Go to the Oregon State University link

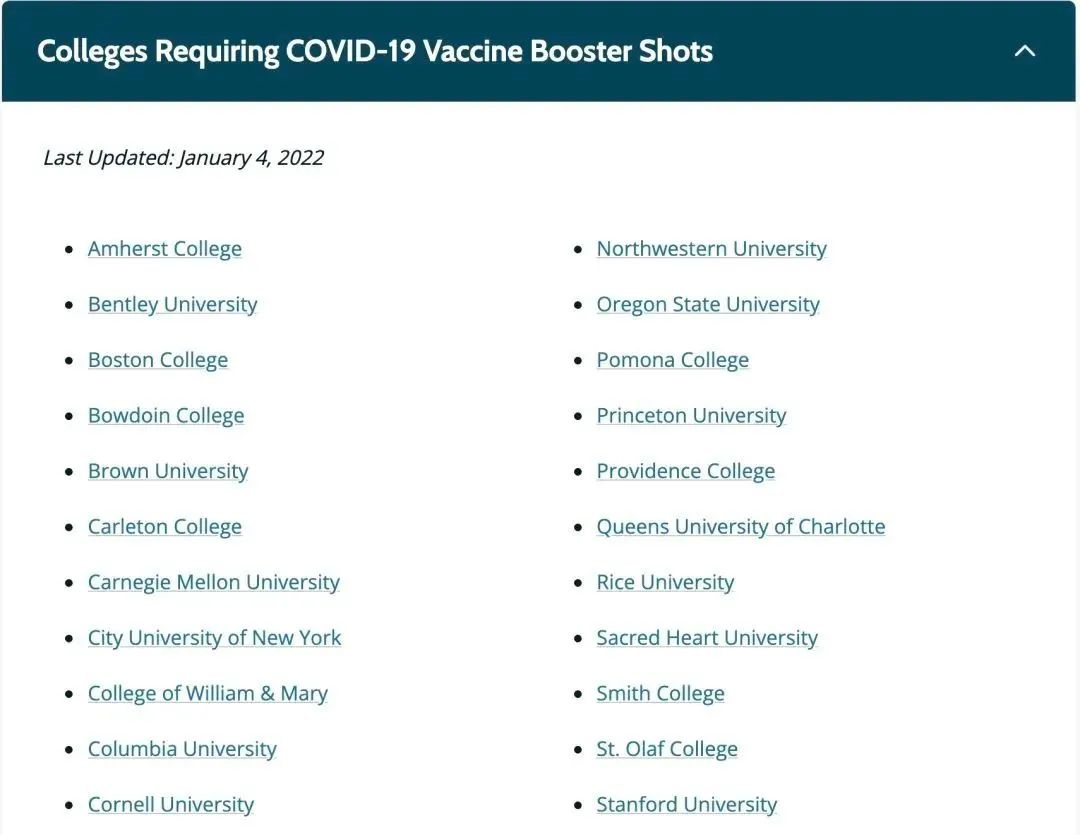click(x=708, y=305)
